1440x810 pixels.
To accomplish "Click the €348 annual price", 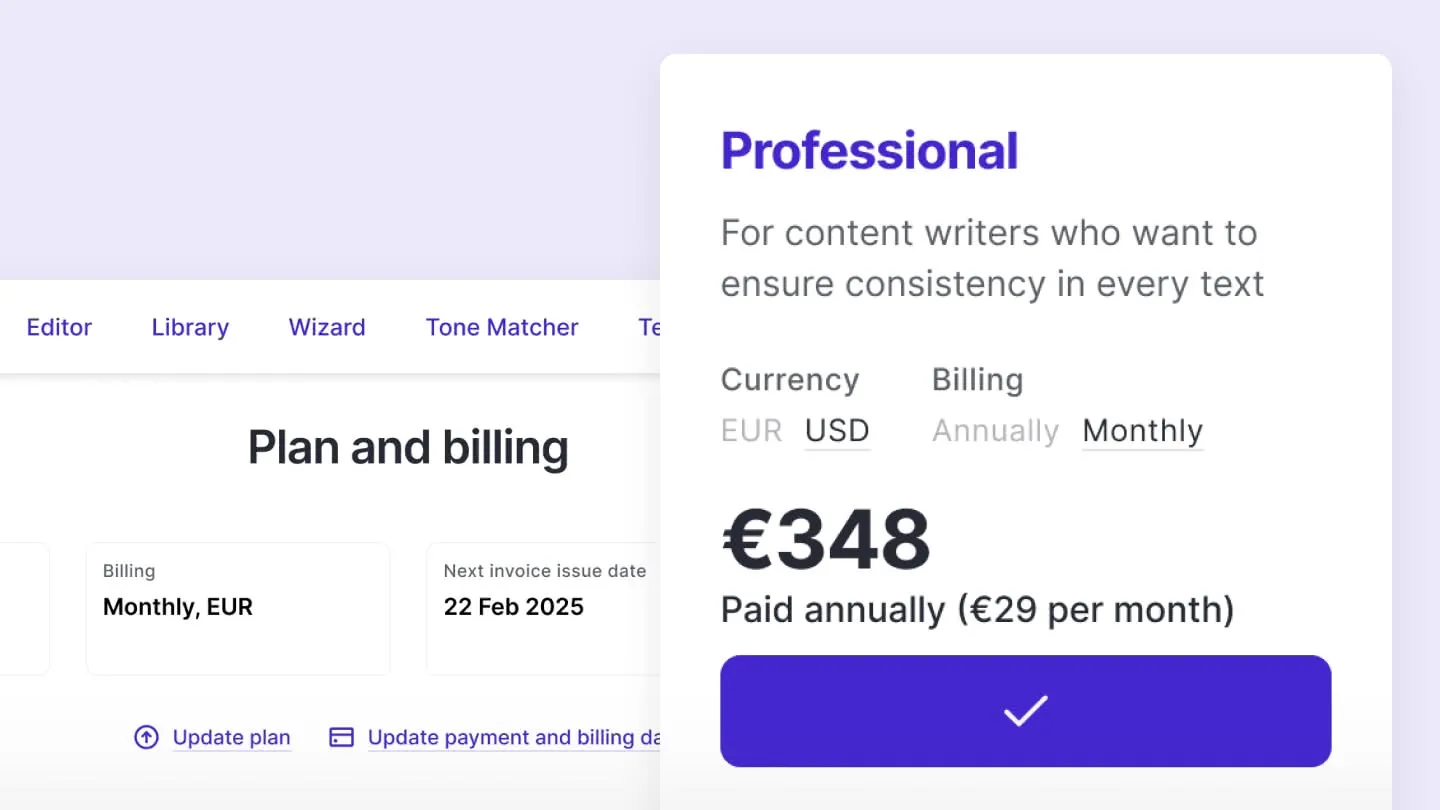I will (x=824, y=540).
